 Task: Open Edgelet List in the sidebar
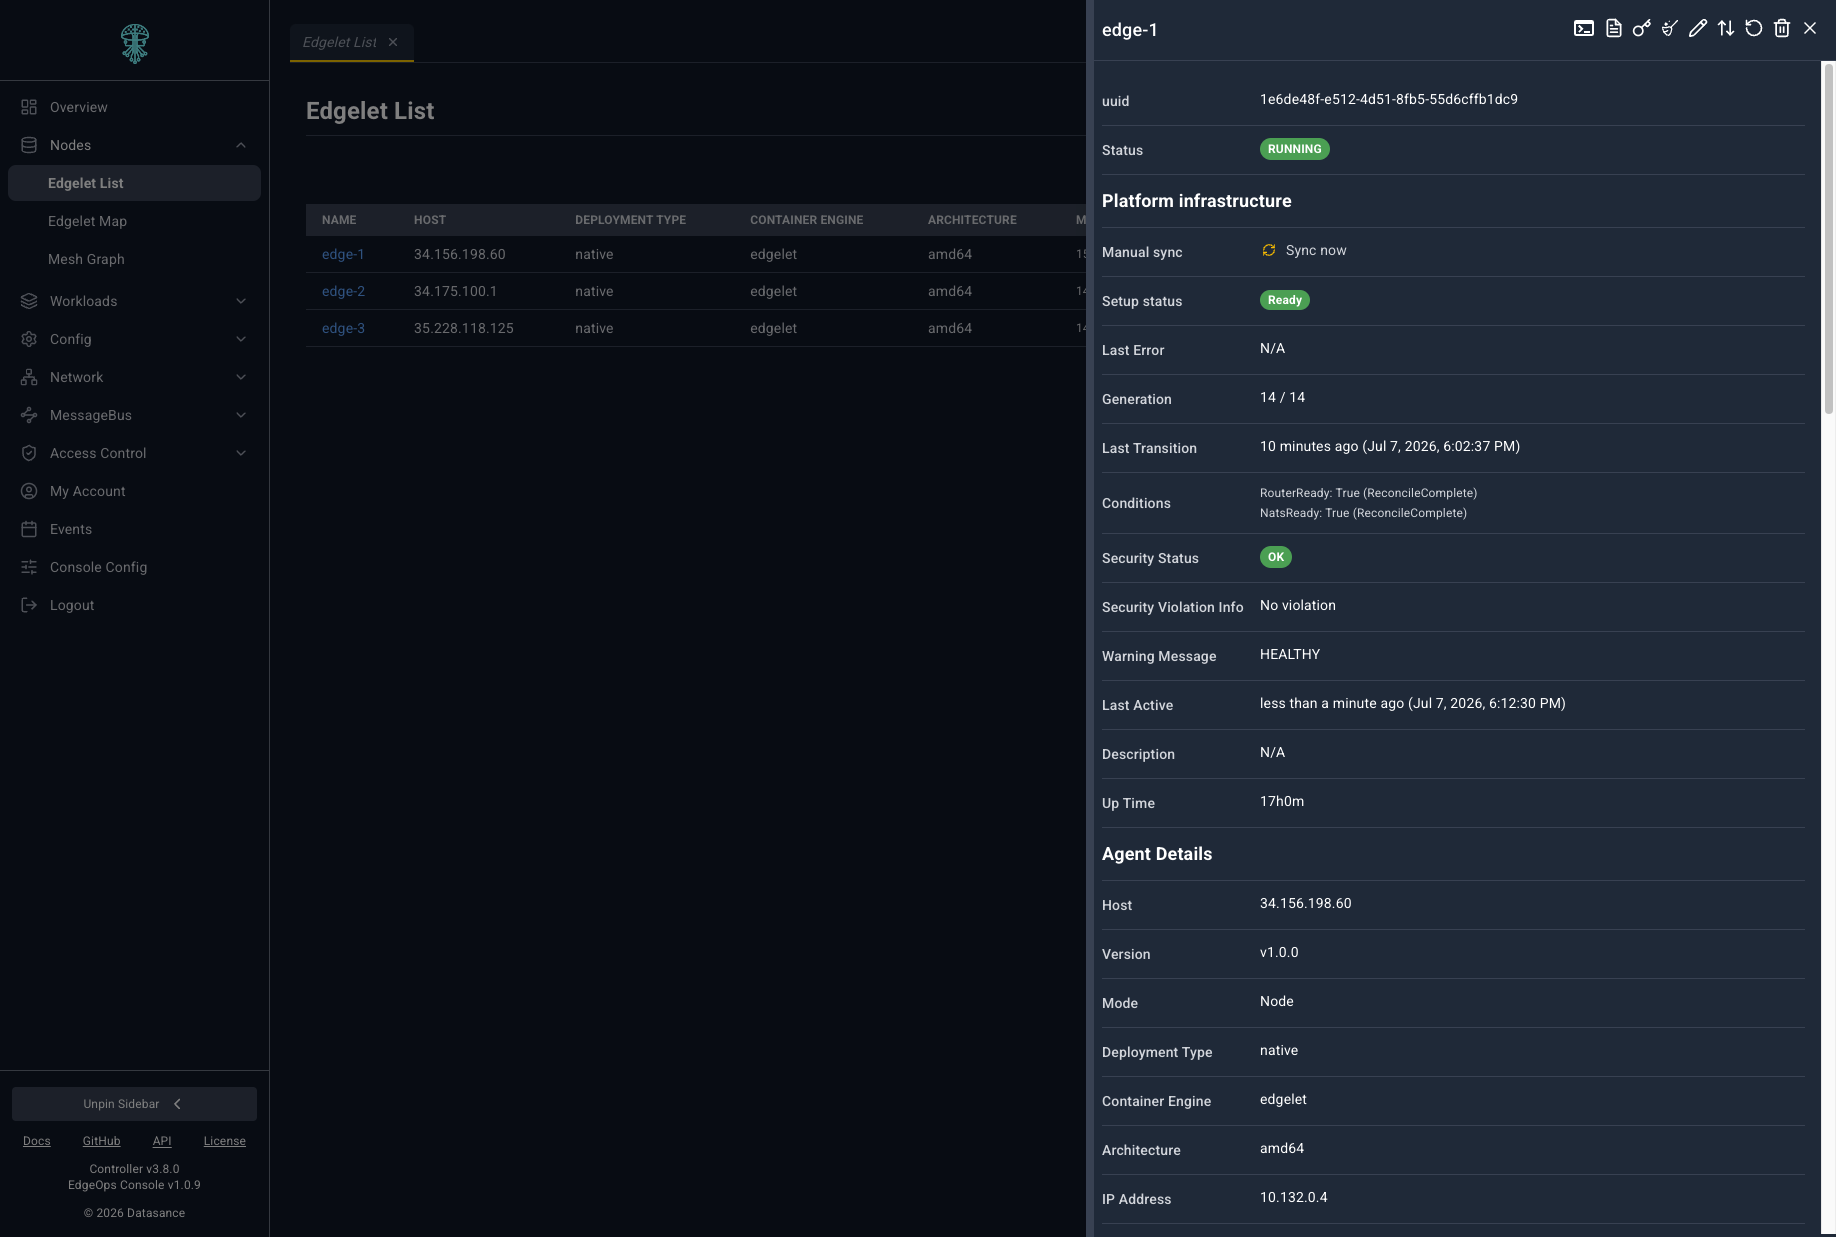coord(134,183)
